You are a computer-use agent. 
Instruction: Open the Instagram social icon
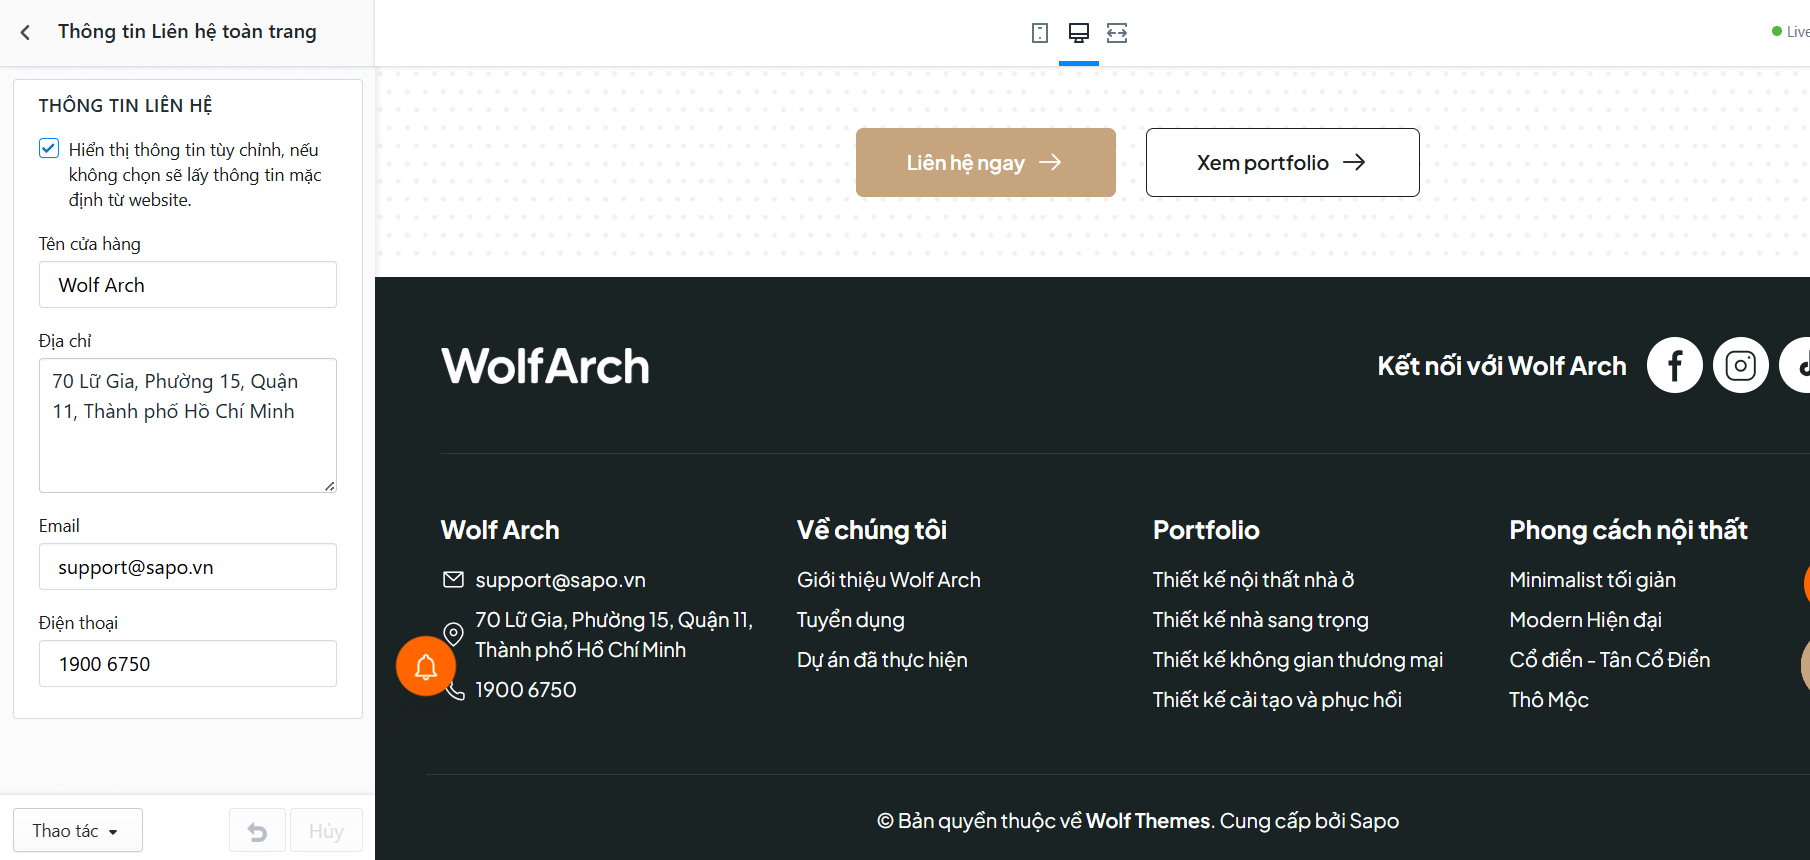pyautogui.click(x=1741, y=365)
